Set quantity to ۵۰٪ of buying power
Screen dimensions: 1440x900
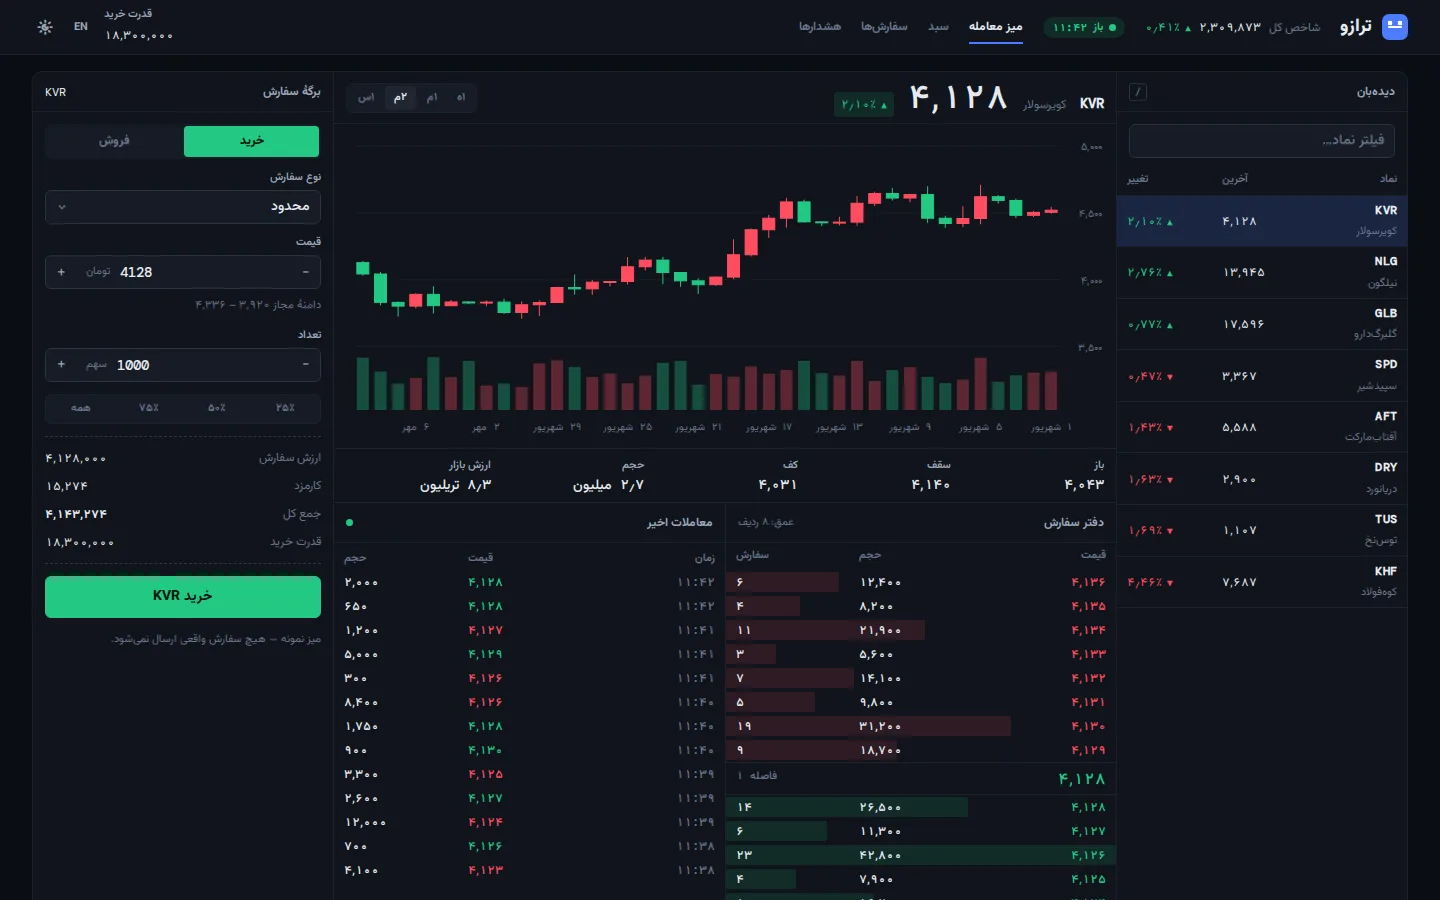(217, 408)
